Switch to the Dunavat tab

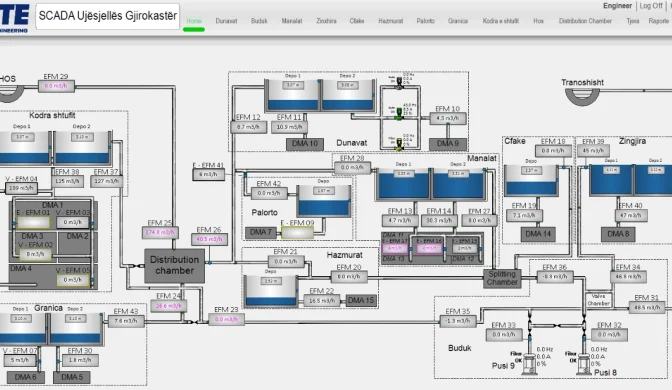tap(226, 21)
